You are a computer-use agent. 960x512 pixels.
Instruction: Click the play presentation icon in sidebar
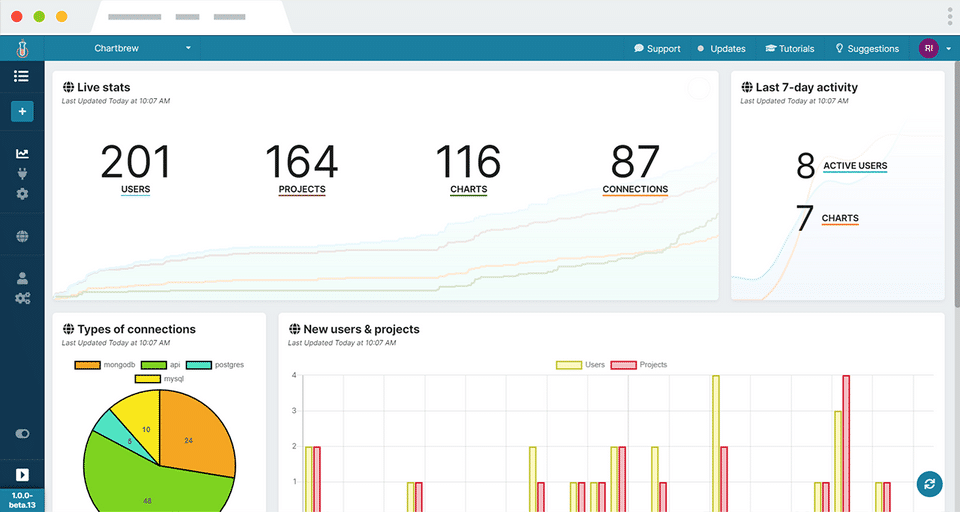[x=22, y=475]
